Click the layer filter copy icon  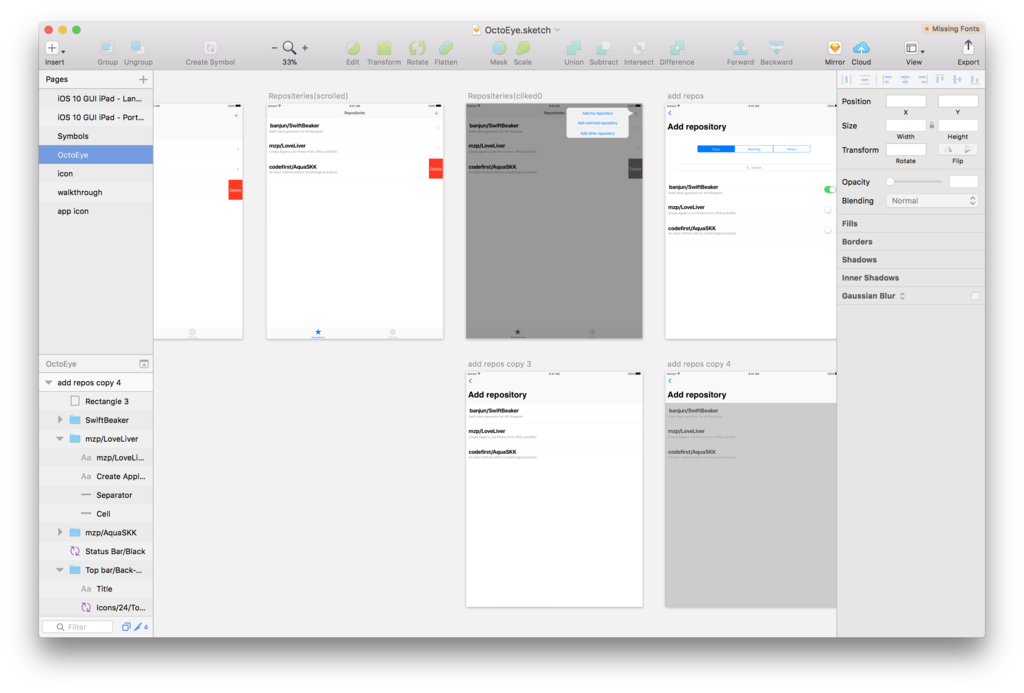click(126, 627)
